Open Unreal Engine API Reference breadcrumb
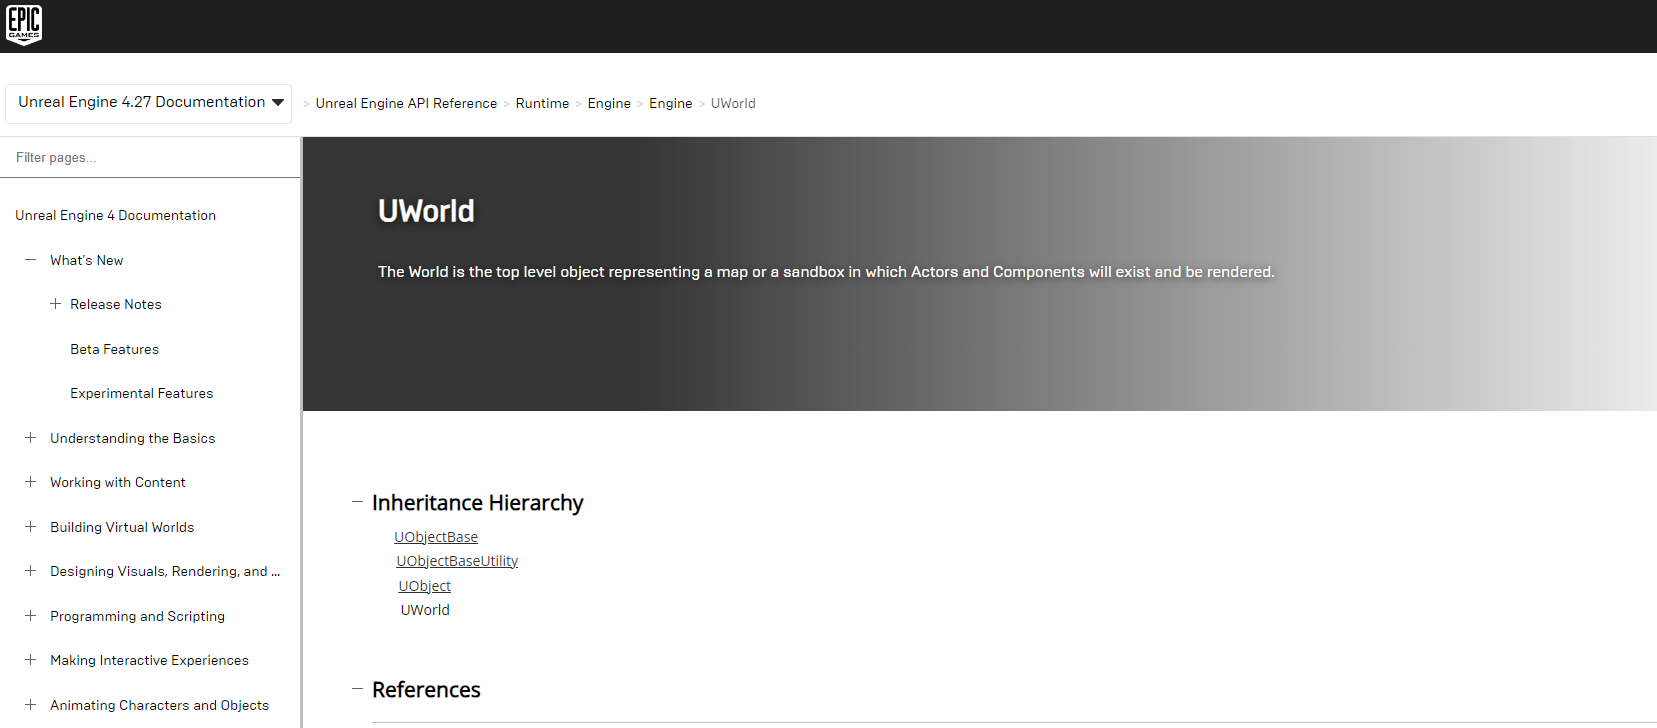The image size is (1657, 728). click(406, 103)
